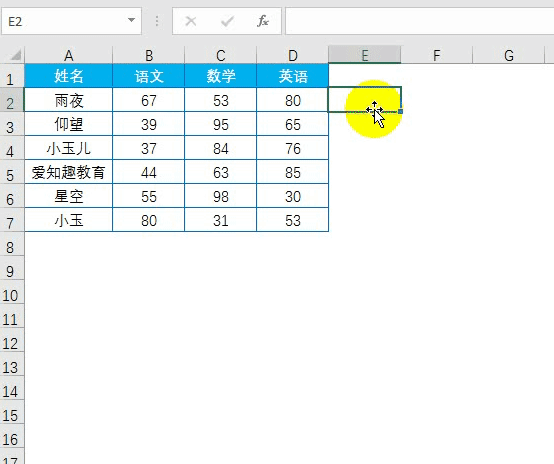Click the 数学 header cell

click(220, 76)
